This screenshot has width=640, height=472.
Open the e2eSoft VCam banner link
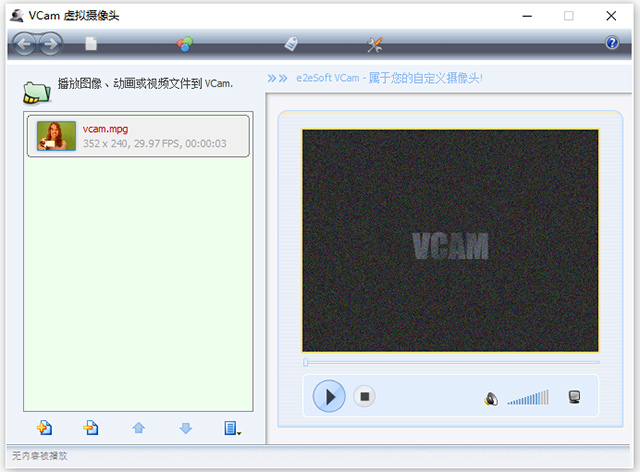coord(389,78)
